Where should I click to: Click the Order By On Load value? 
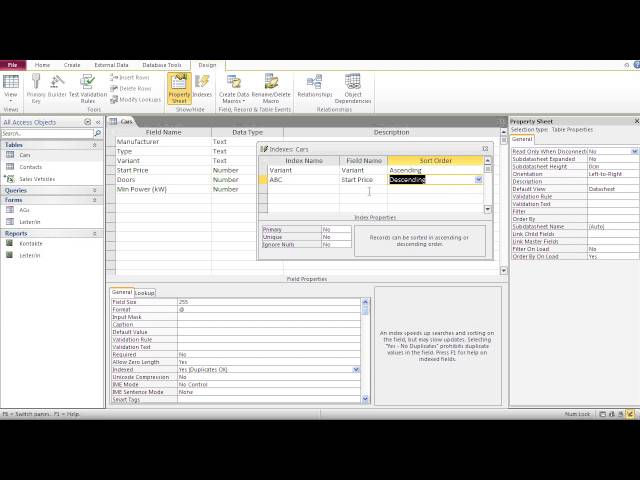[x=613, y=256]
